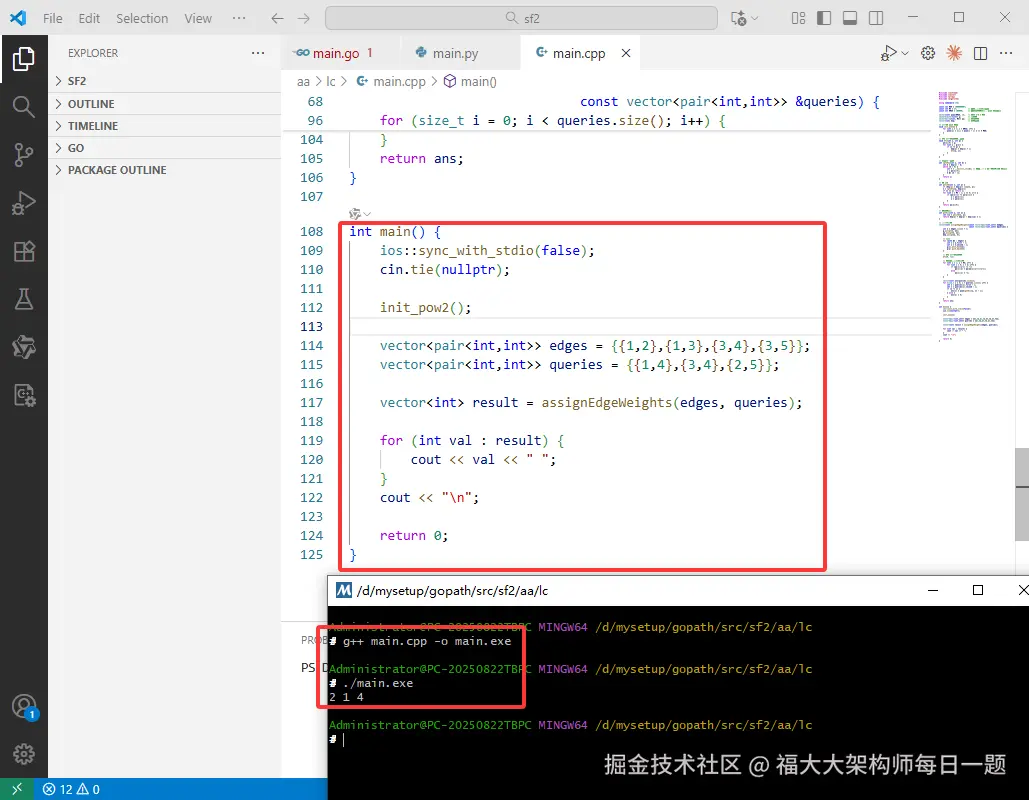Open the Explorer views and more actions ellipsis
1029x800 pixels.
click(x=258, y=53)
